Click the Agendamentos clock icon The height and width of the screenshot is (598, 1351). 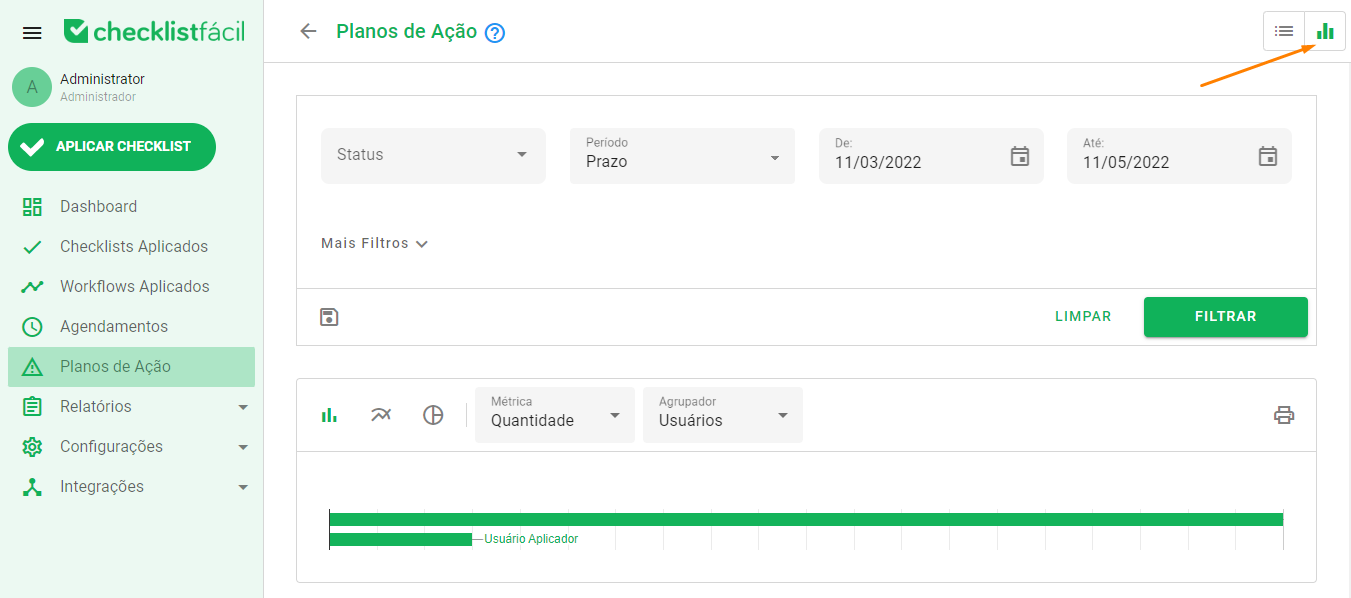[32, 327]
